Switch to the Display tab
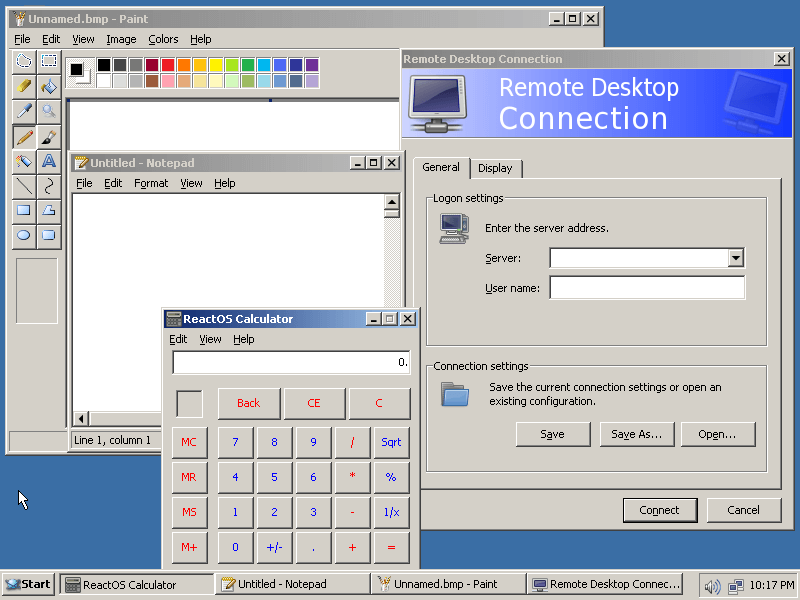 (495, 168)
